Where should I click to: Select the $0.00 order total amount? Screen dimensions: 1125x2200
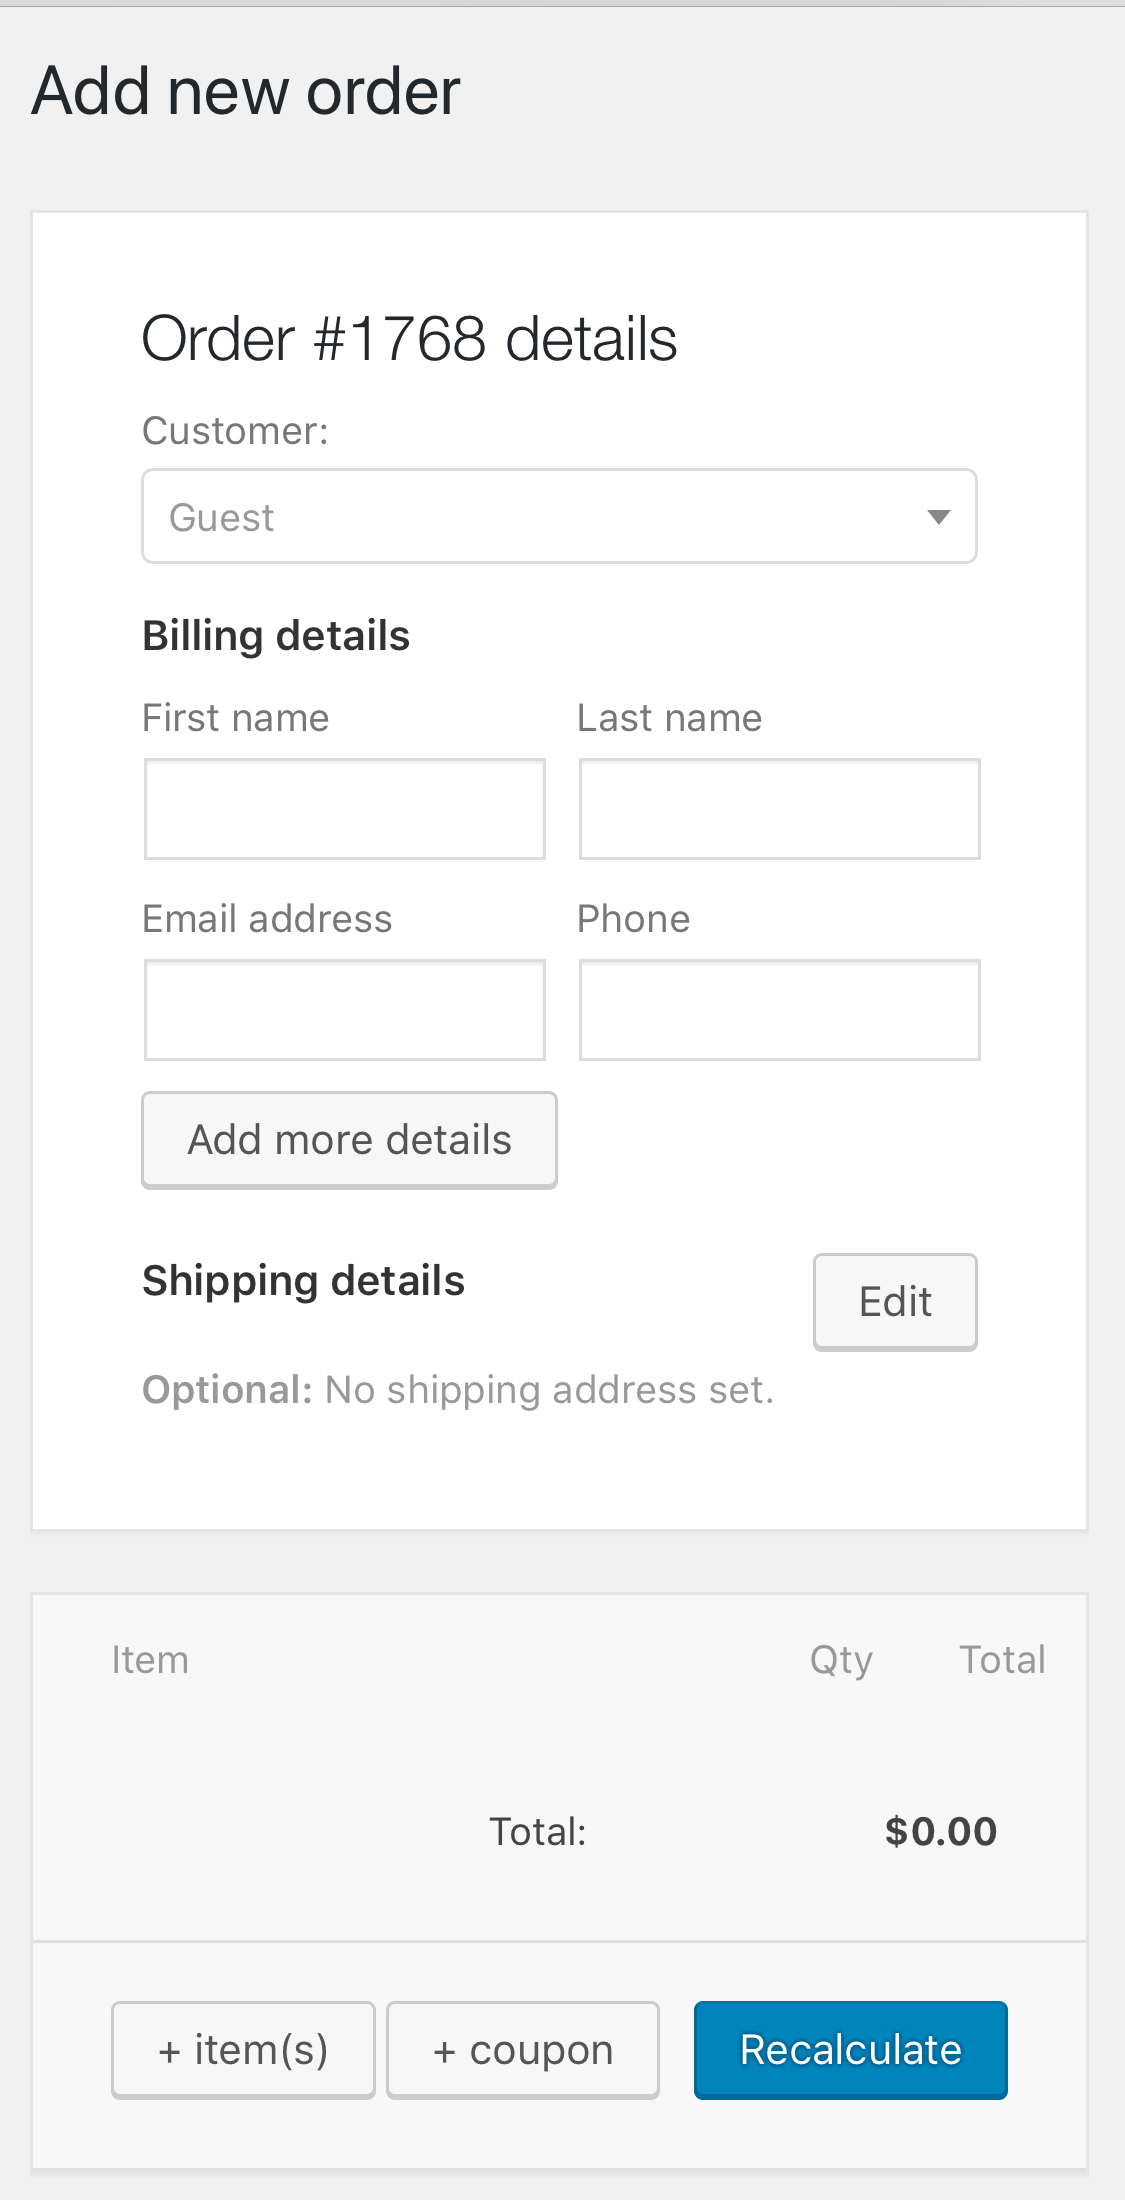click(x=941, y=1832)
